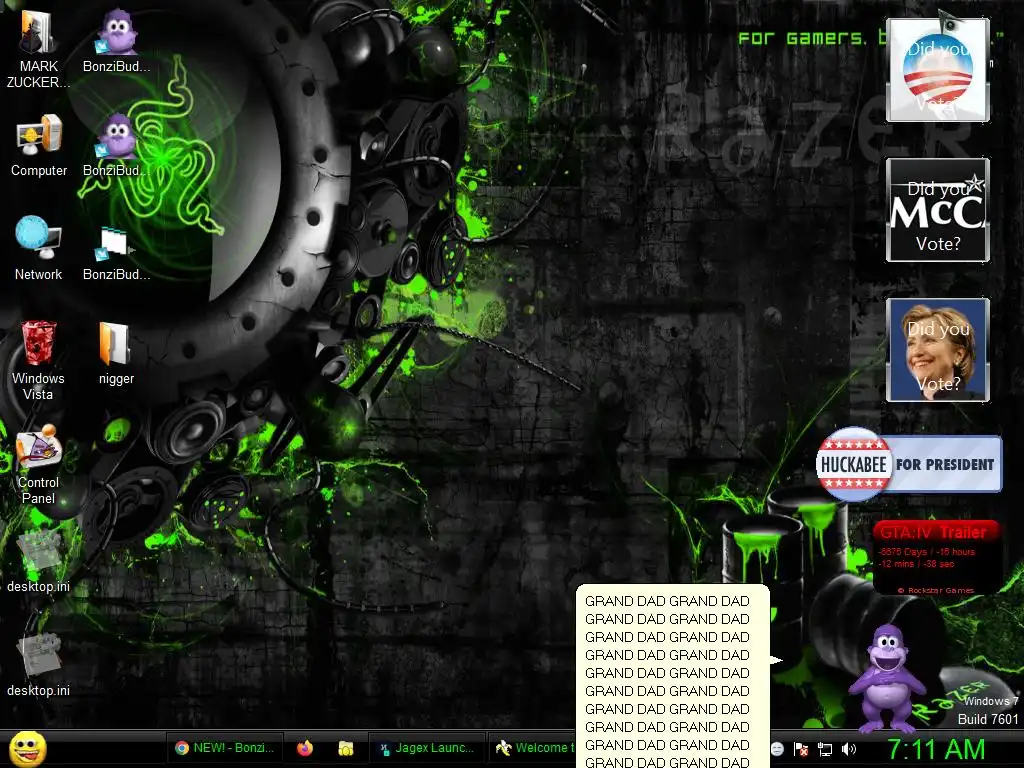This screenshot has width=1024, height=768.
Task: Open the network tray icon
Action: click(825, 749)
